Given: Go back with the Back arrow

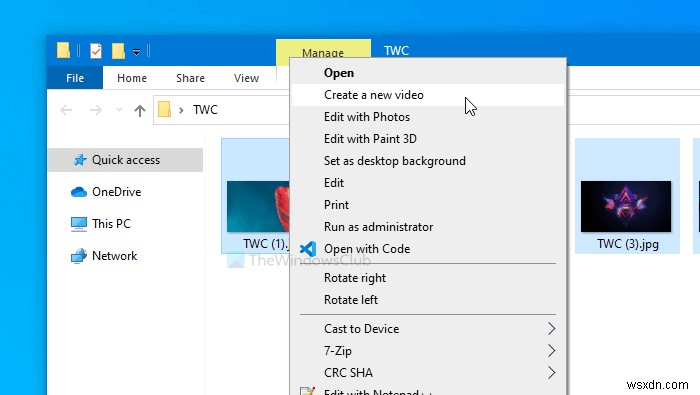Looking at the screenshot, I should [66, 110].
